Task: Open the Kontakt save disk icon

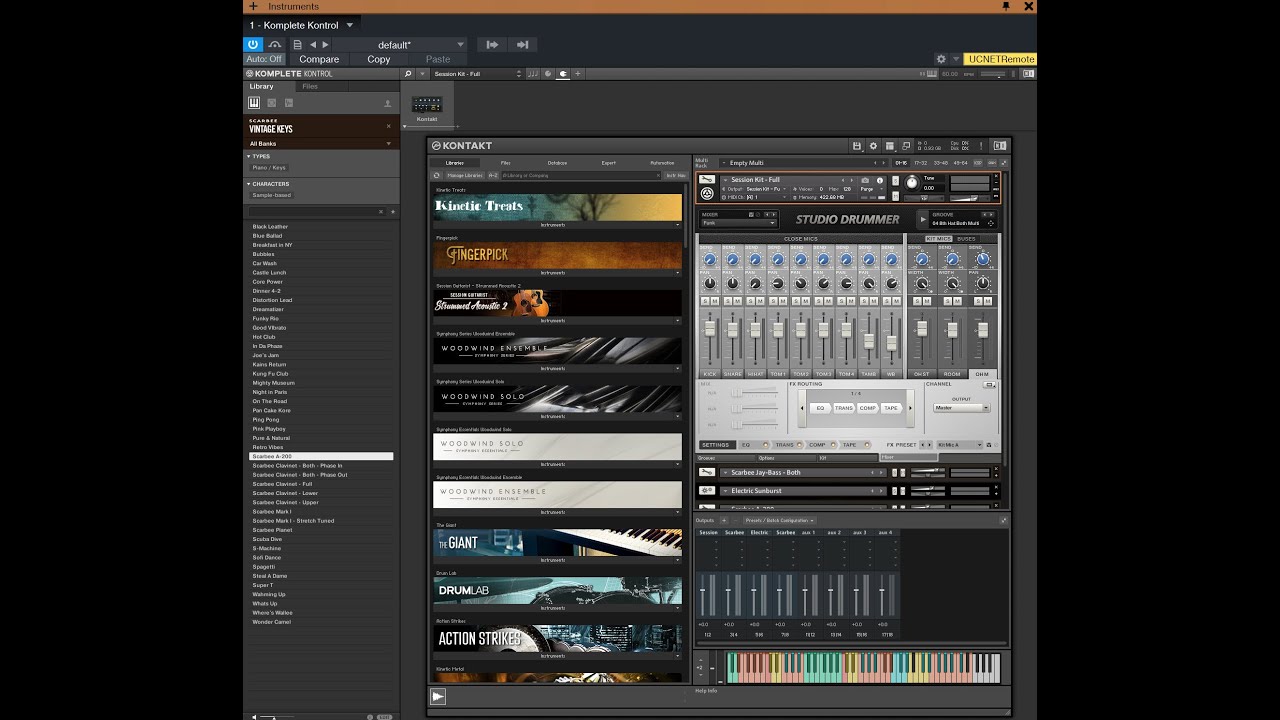Action: pyautogui.click(x=856, y=146)
